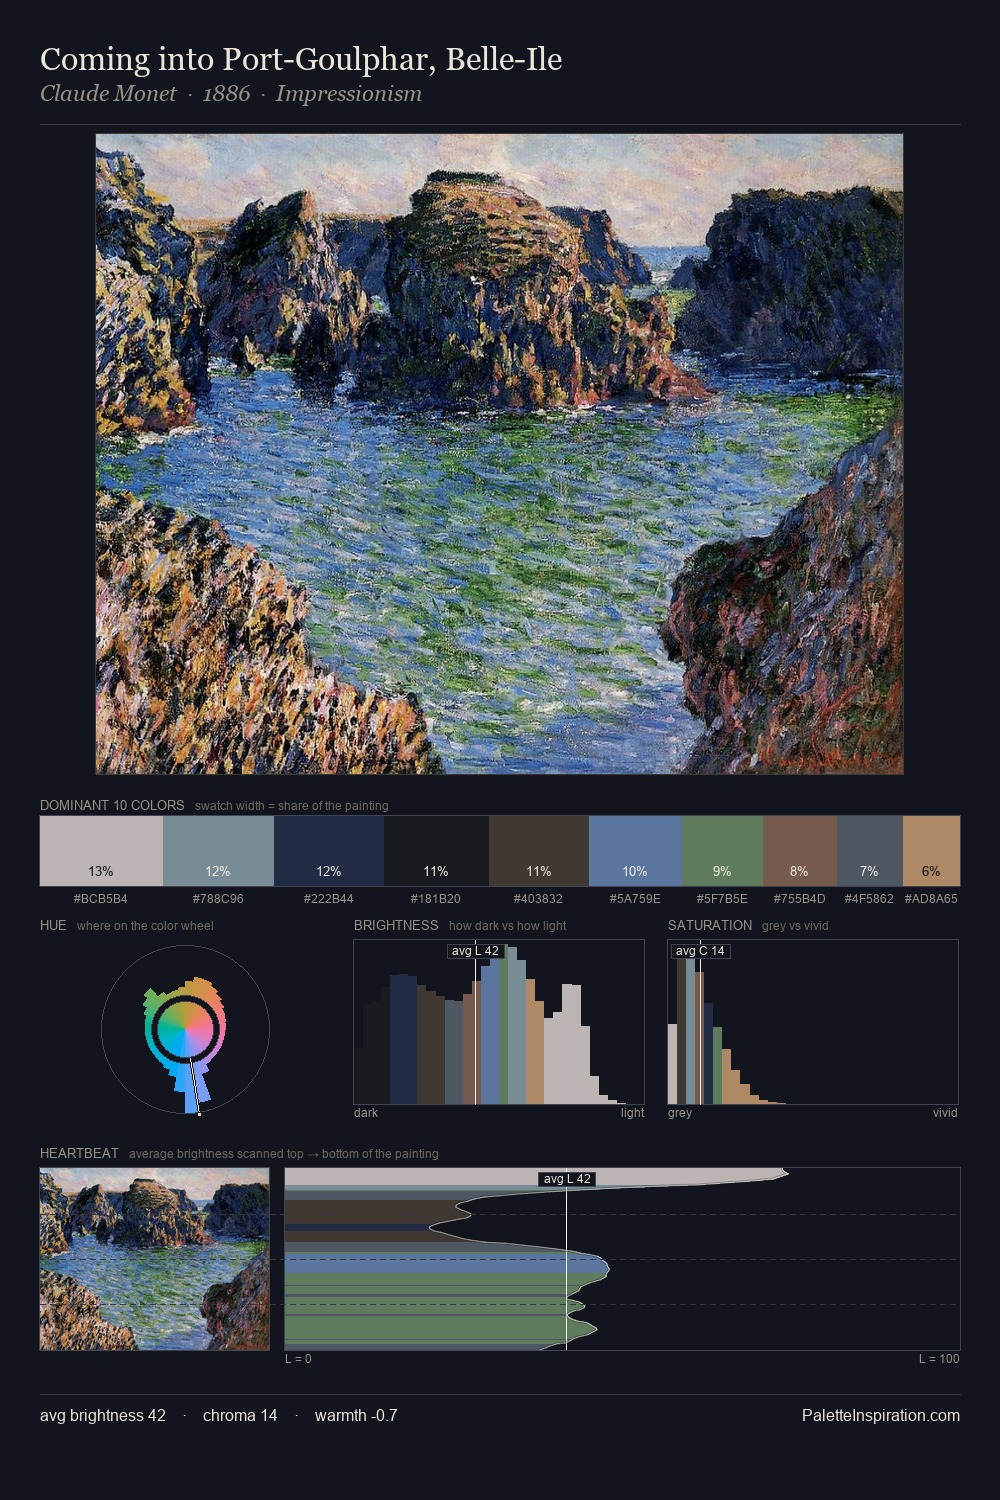1000x1500 pixels.
Task: Click the main Monet painting image
Action: click(499, 454)
